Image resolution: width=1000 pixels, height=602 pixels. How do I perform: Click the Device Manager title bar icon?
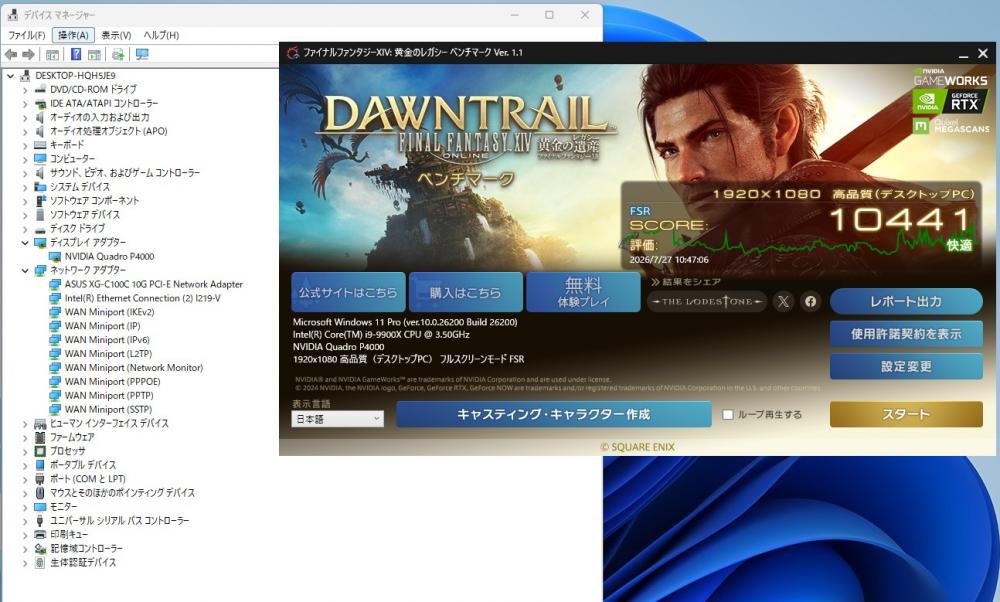point(12,14)
